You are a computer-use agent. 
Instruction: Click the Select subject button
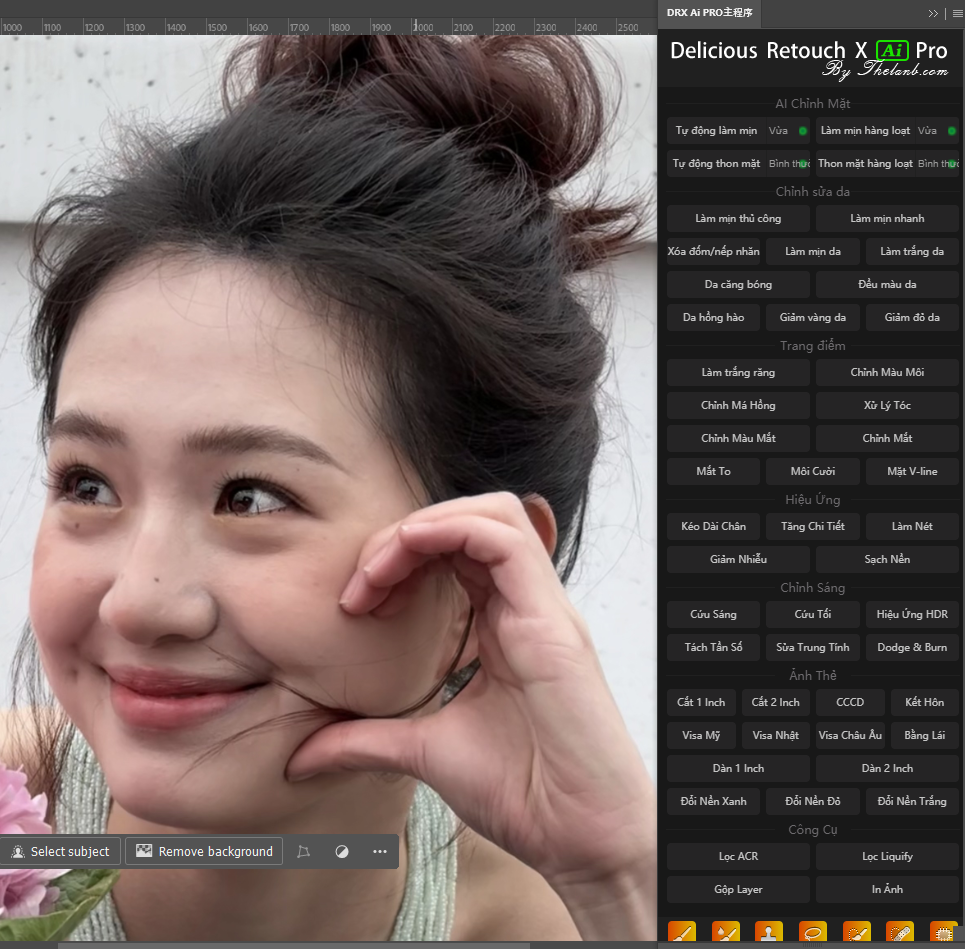pos(60,852)
